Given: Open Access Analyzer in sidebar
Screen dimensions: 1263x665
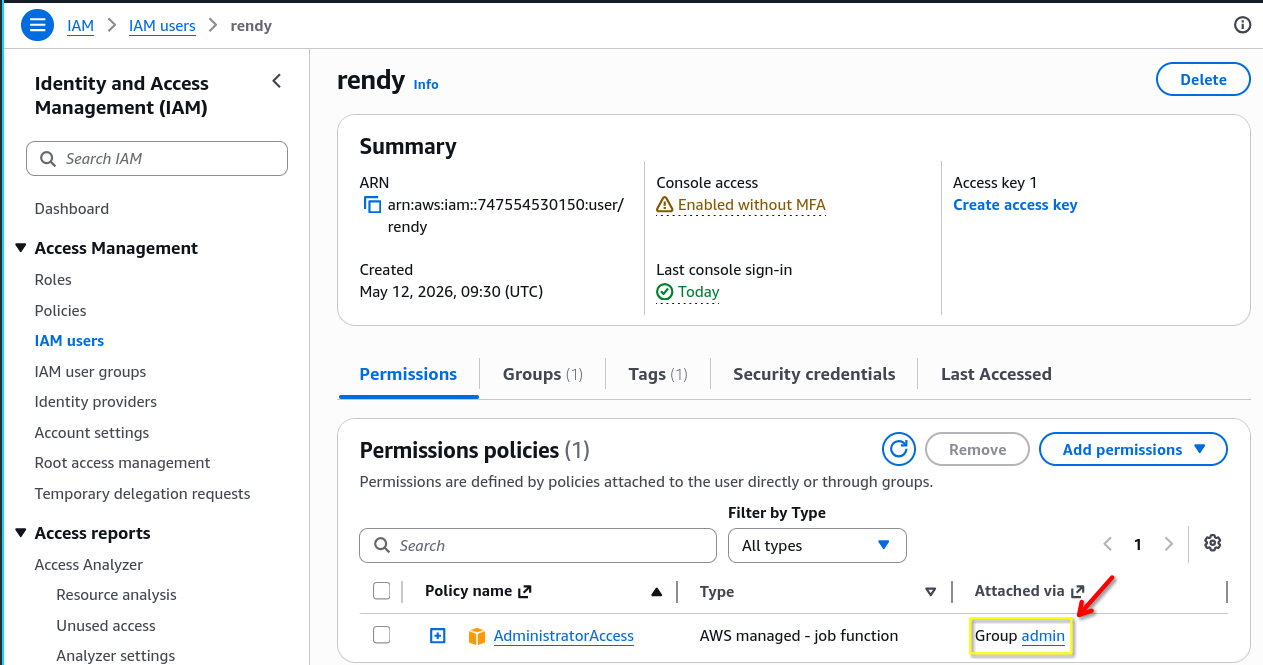Looking at the screenshot, I should pyautogui.click(x=89, y=565).
